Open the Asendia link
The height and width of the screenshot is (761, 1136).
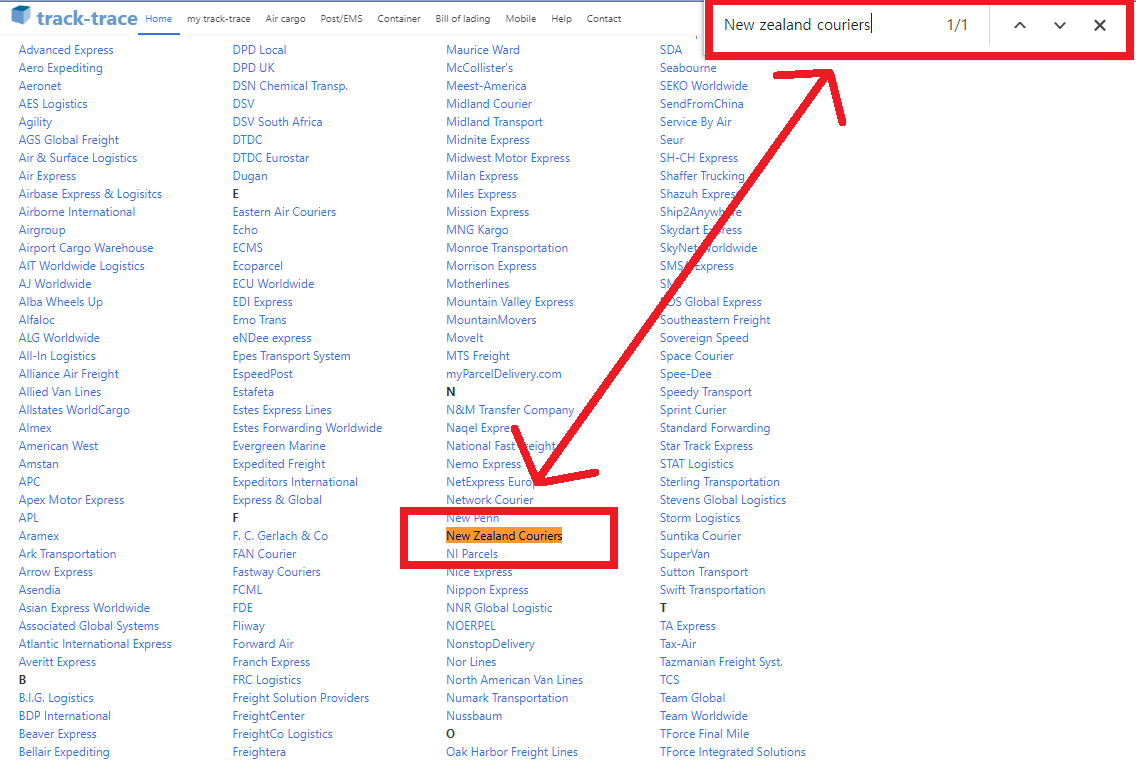pyautogui.click(x=40, y=591)
